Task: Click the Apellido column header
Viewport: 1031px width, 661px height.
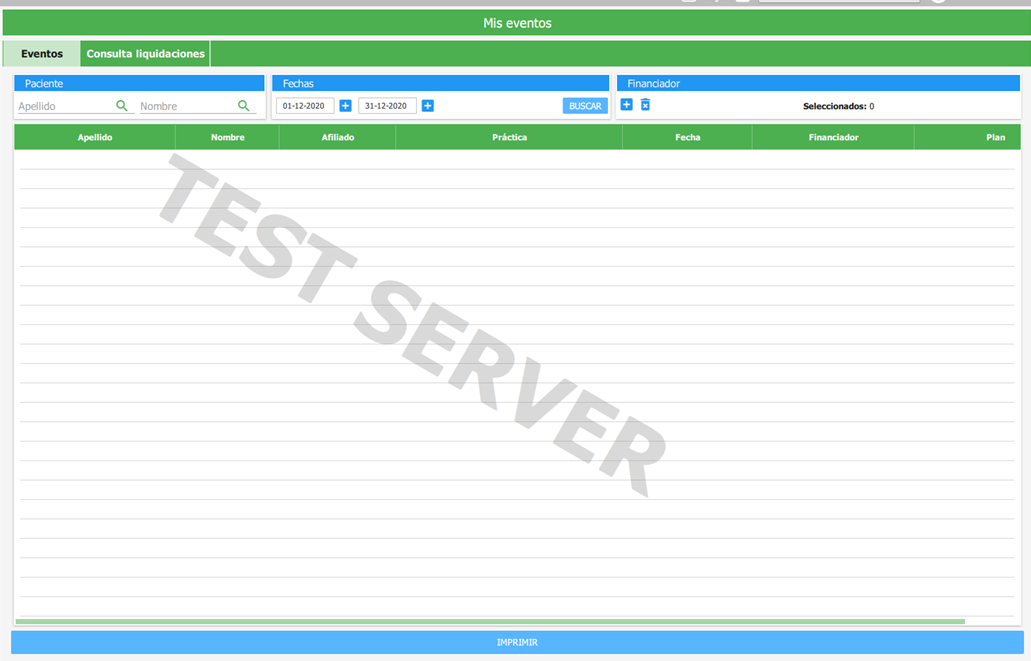Action: 95,137
